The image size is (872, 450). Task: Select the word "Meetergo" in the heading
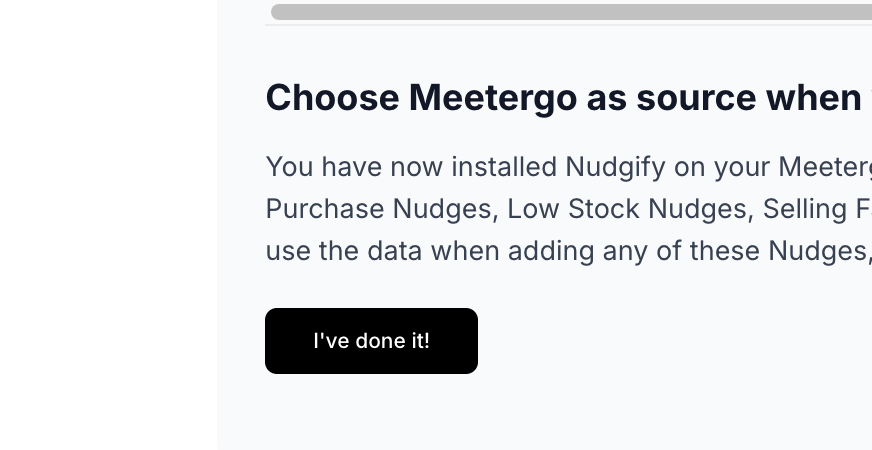493,98
